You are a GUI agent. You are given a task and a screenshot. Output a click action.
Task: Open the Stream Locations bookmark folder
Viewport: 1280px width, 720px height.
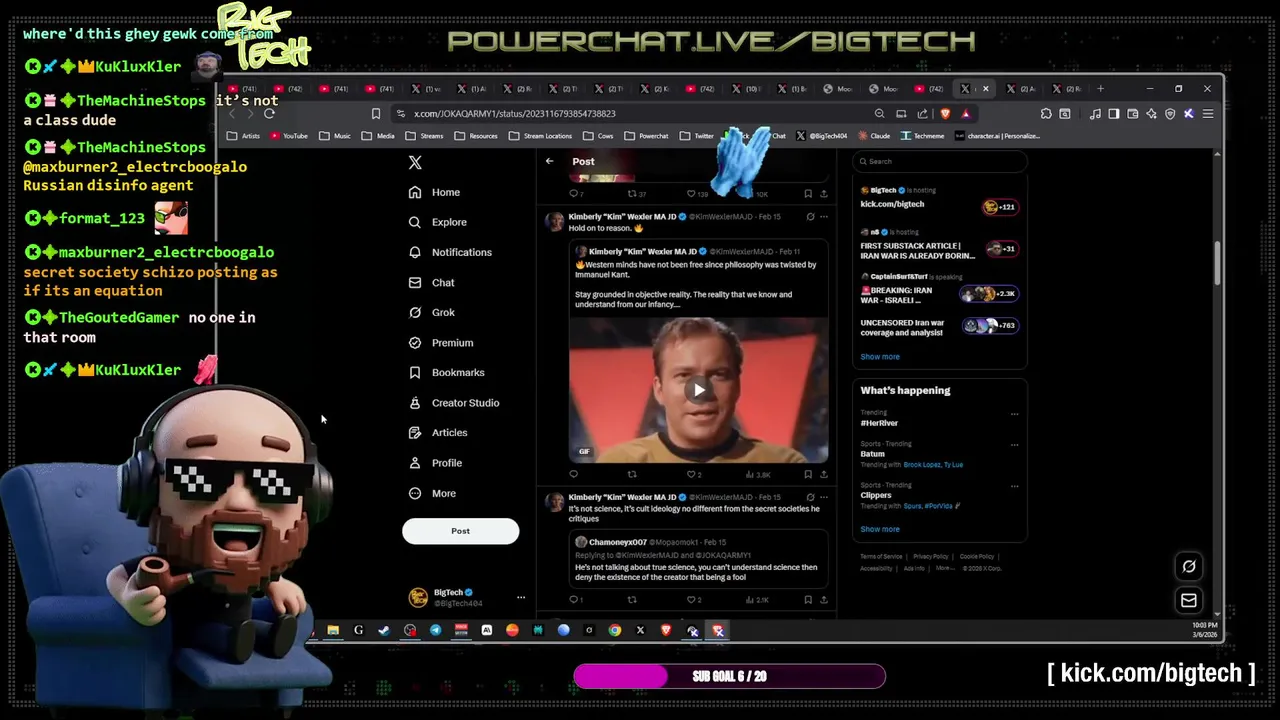pos(539,136)
